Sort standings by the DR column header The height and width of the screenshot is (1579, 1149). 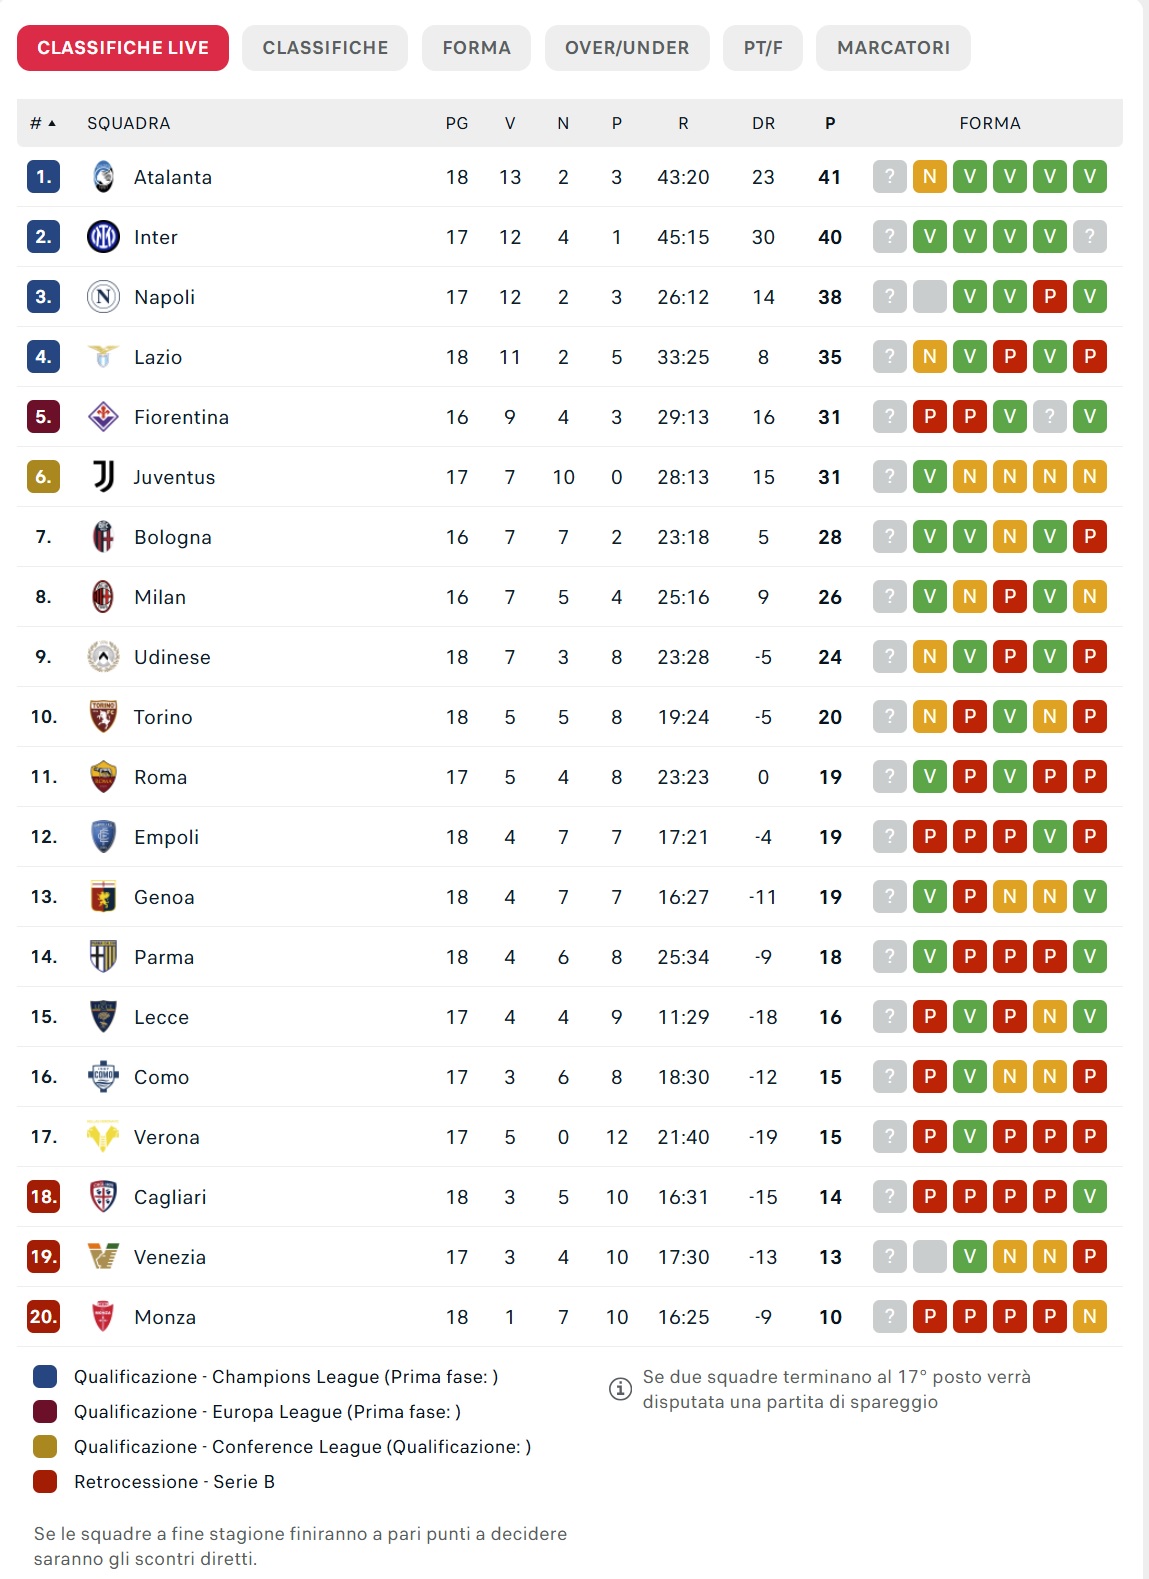point(763,123)
